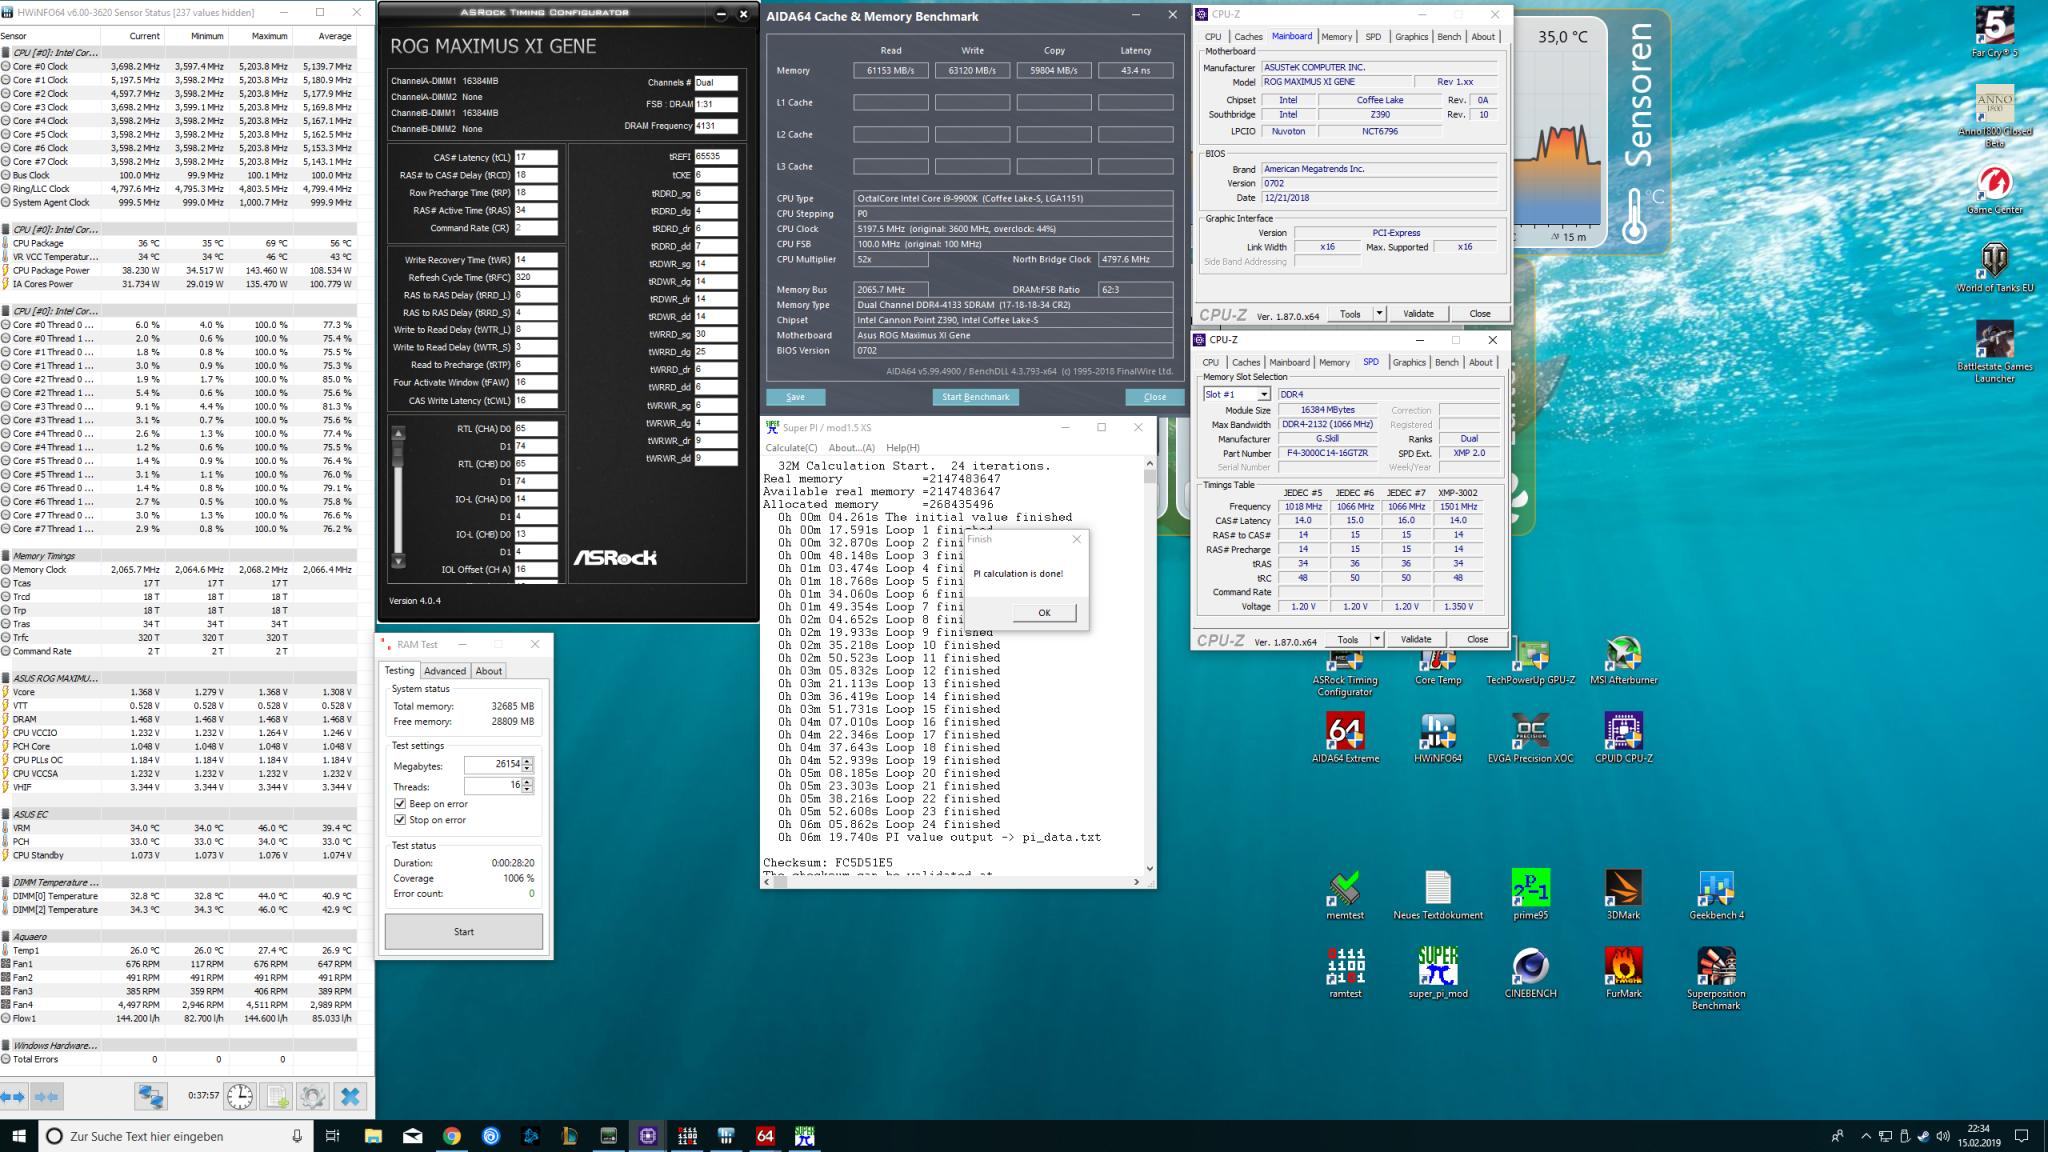Viewport: 2048px width, 1152px height.
Task: Open TechPowerUp GPU-Z desktop icon
Action: click(x=1530, y=660)
